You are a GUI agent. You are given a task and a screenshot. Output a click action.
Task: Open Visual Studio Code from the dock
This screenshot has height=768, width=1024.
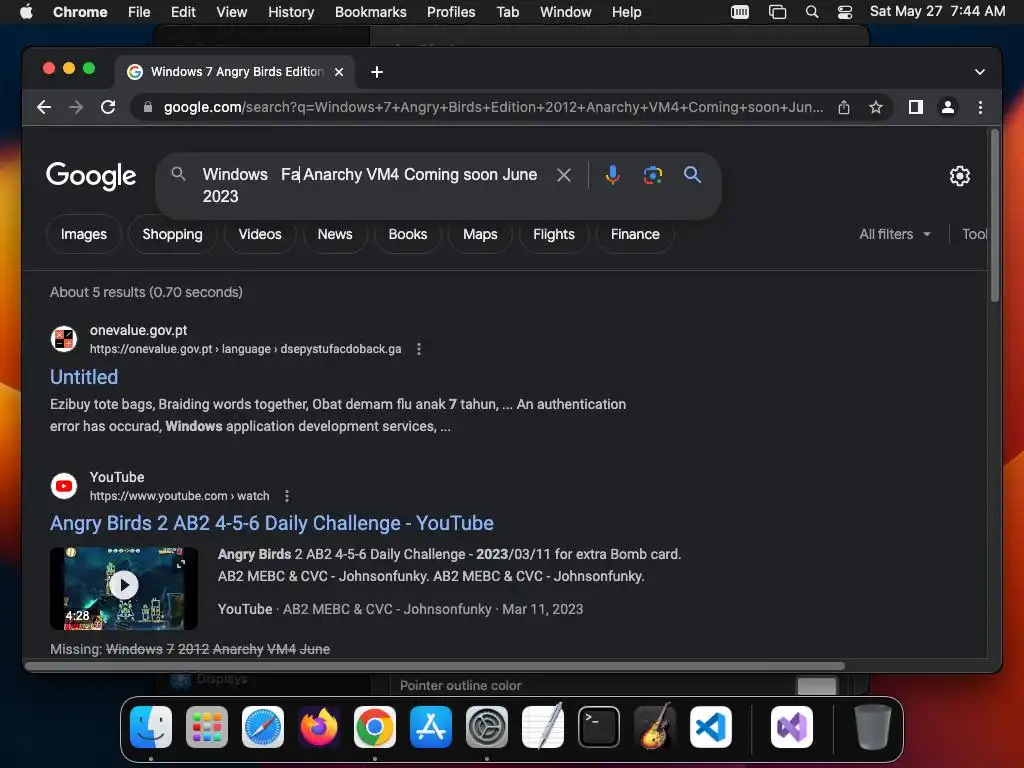(x=711, y=727)
